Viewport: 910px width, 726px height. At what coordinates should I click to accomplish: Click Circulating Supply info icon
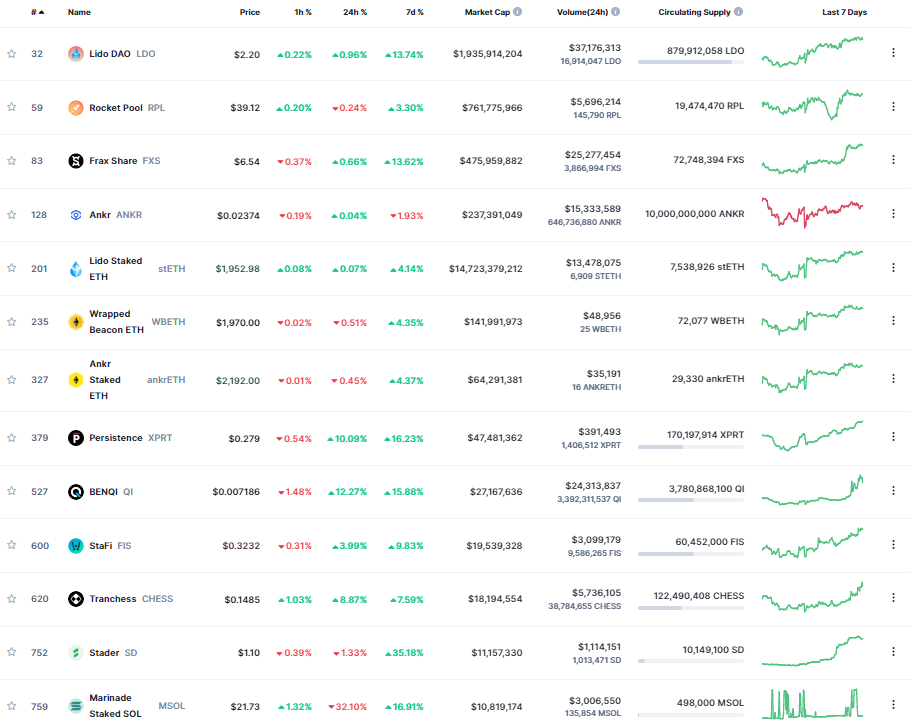click(738, 12)
